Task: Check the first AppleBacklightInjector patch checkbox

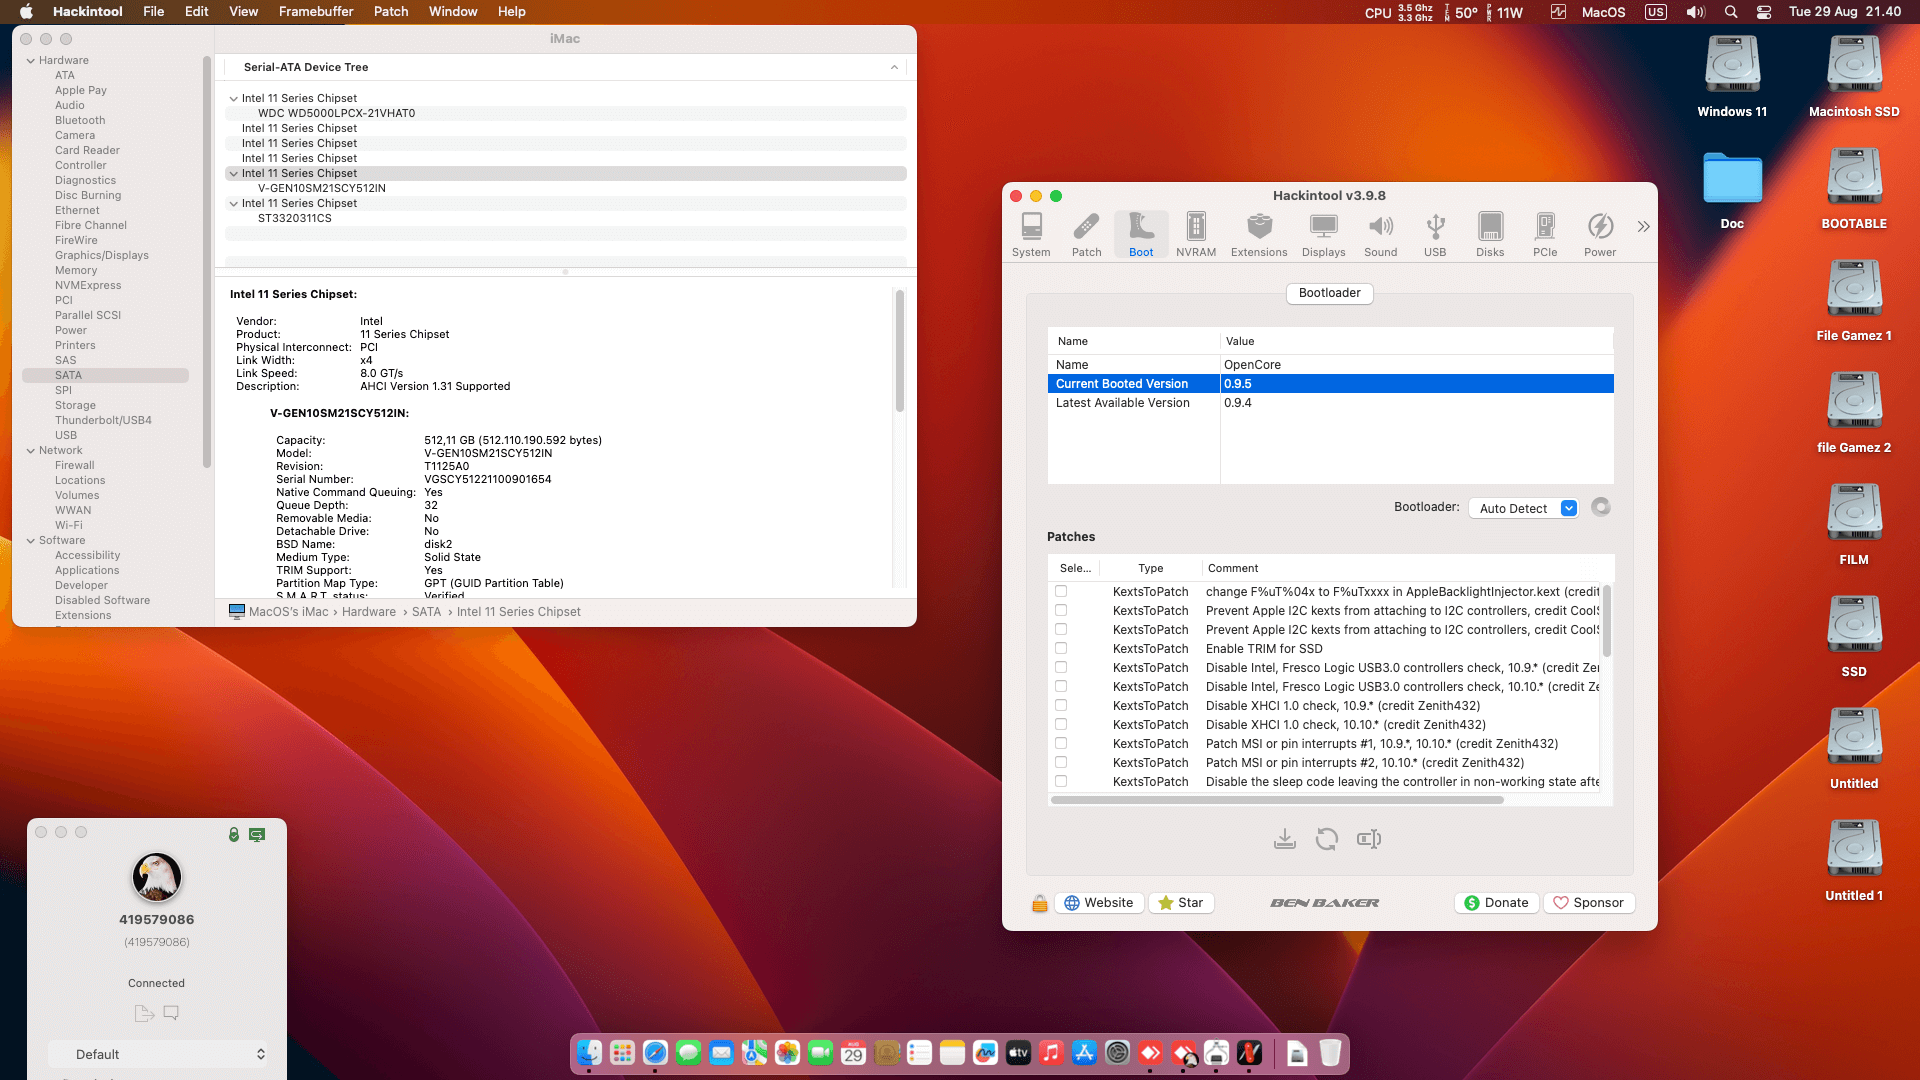Action: [1061, 591]
